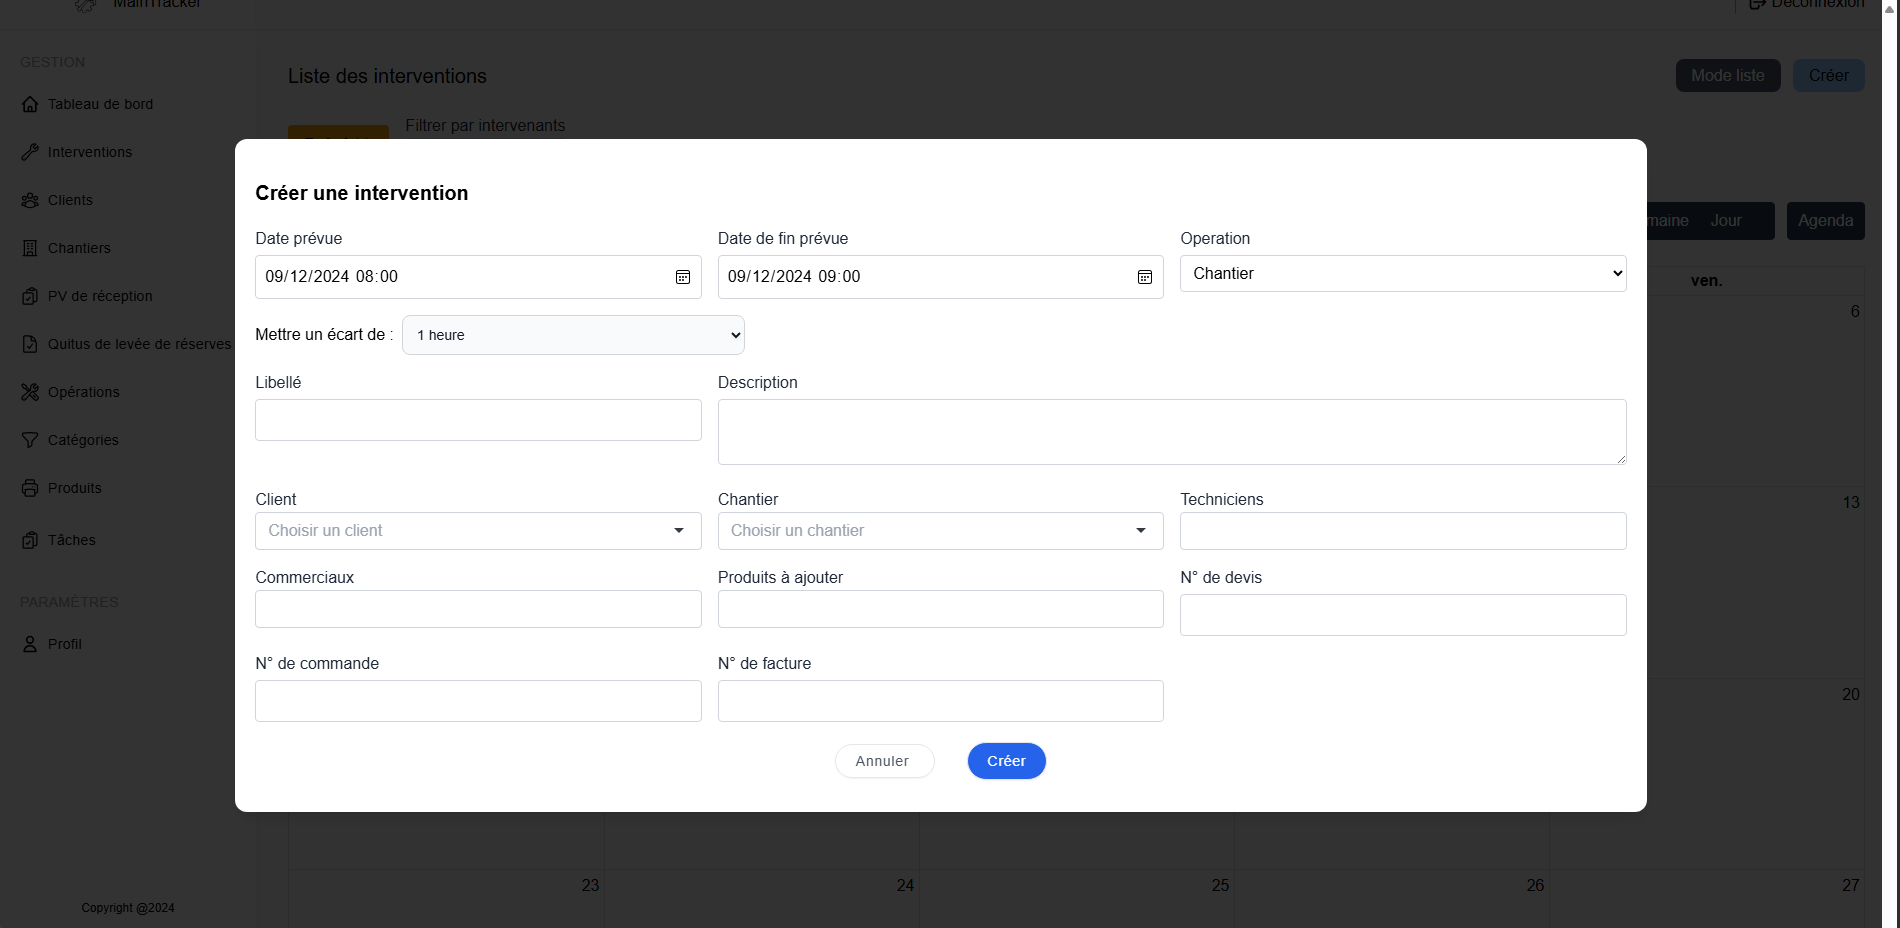Click the Clients group icon
1900x928 pixels.
coord(30,200)
